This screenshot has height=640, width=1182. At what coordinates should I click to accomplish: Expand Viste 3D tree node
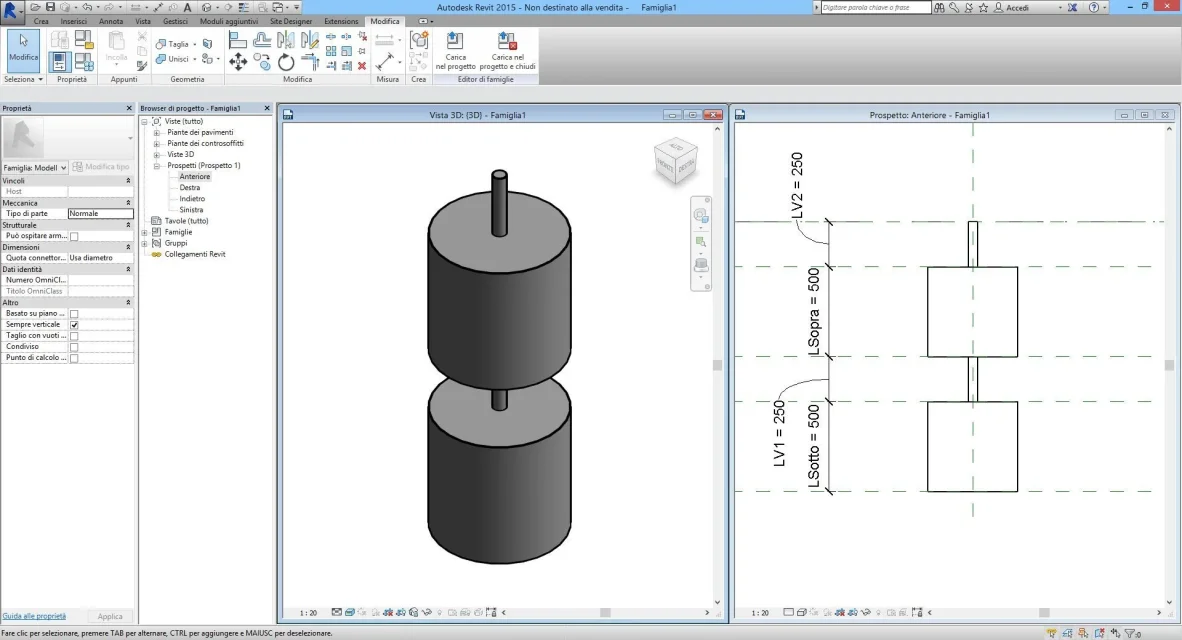(x=157, y=155)
